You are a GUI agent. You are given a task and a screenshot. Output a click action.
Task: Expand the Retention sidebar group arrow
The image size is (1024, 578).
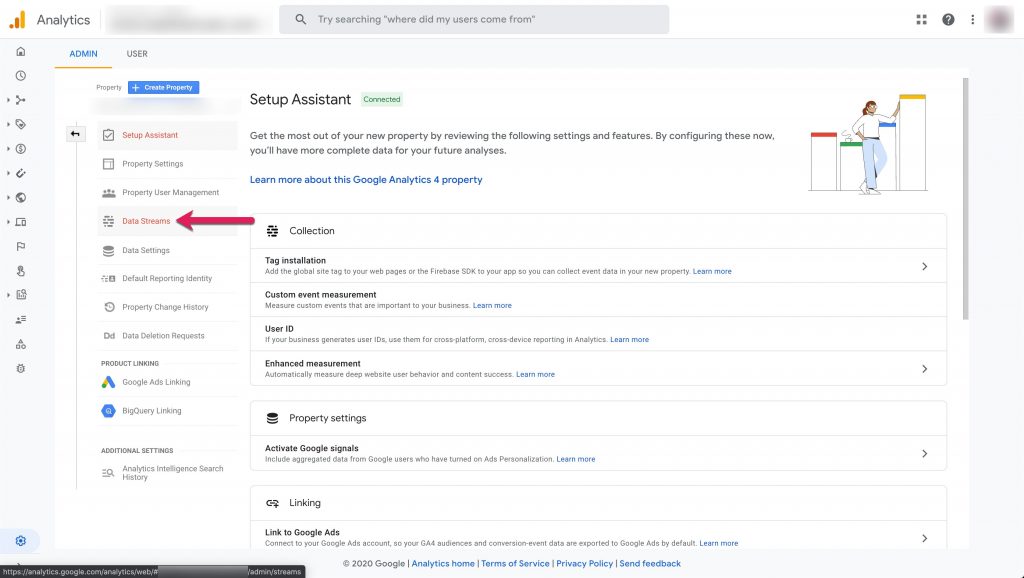point(8,173)
